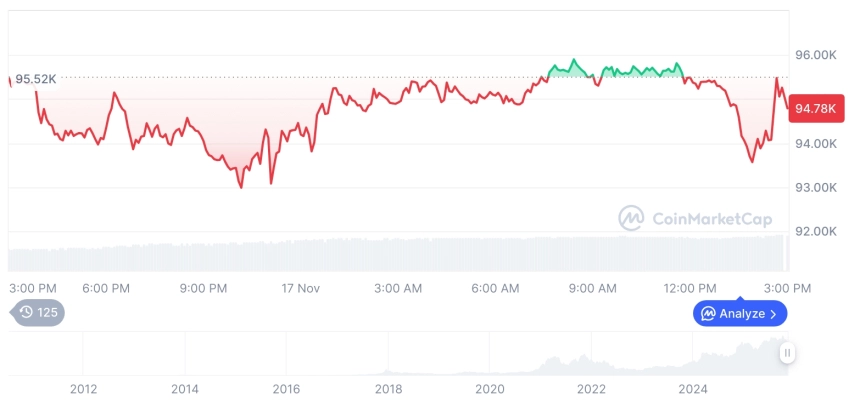Click the 93.00K price axis label
The image size is (860, 401).
pyautogui.click(x=815, y=188)
